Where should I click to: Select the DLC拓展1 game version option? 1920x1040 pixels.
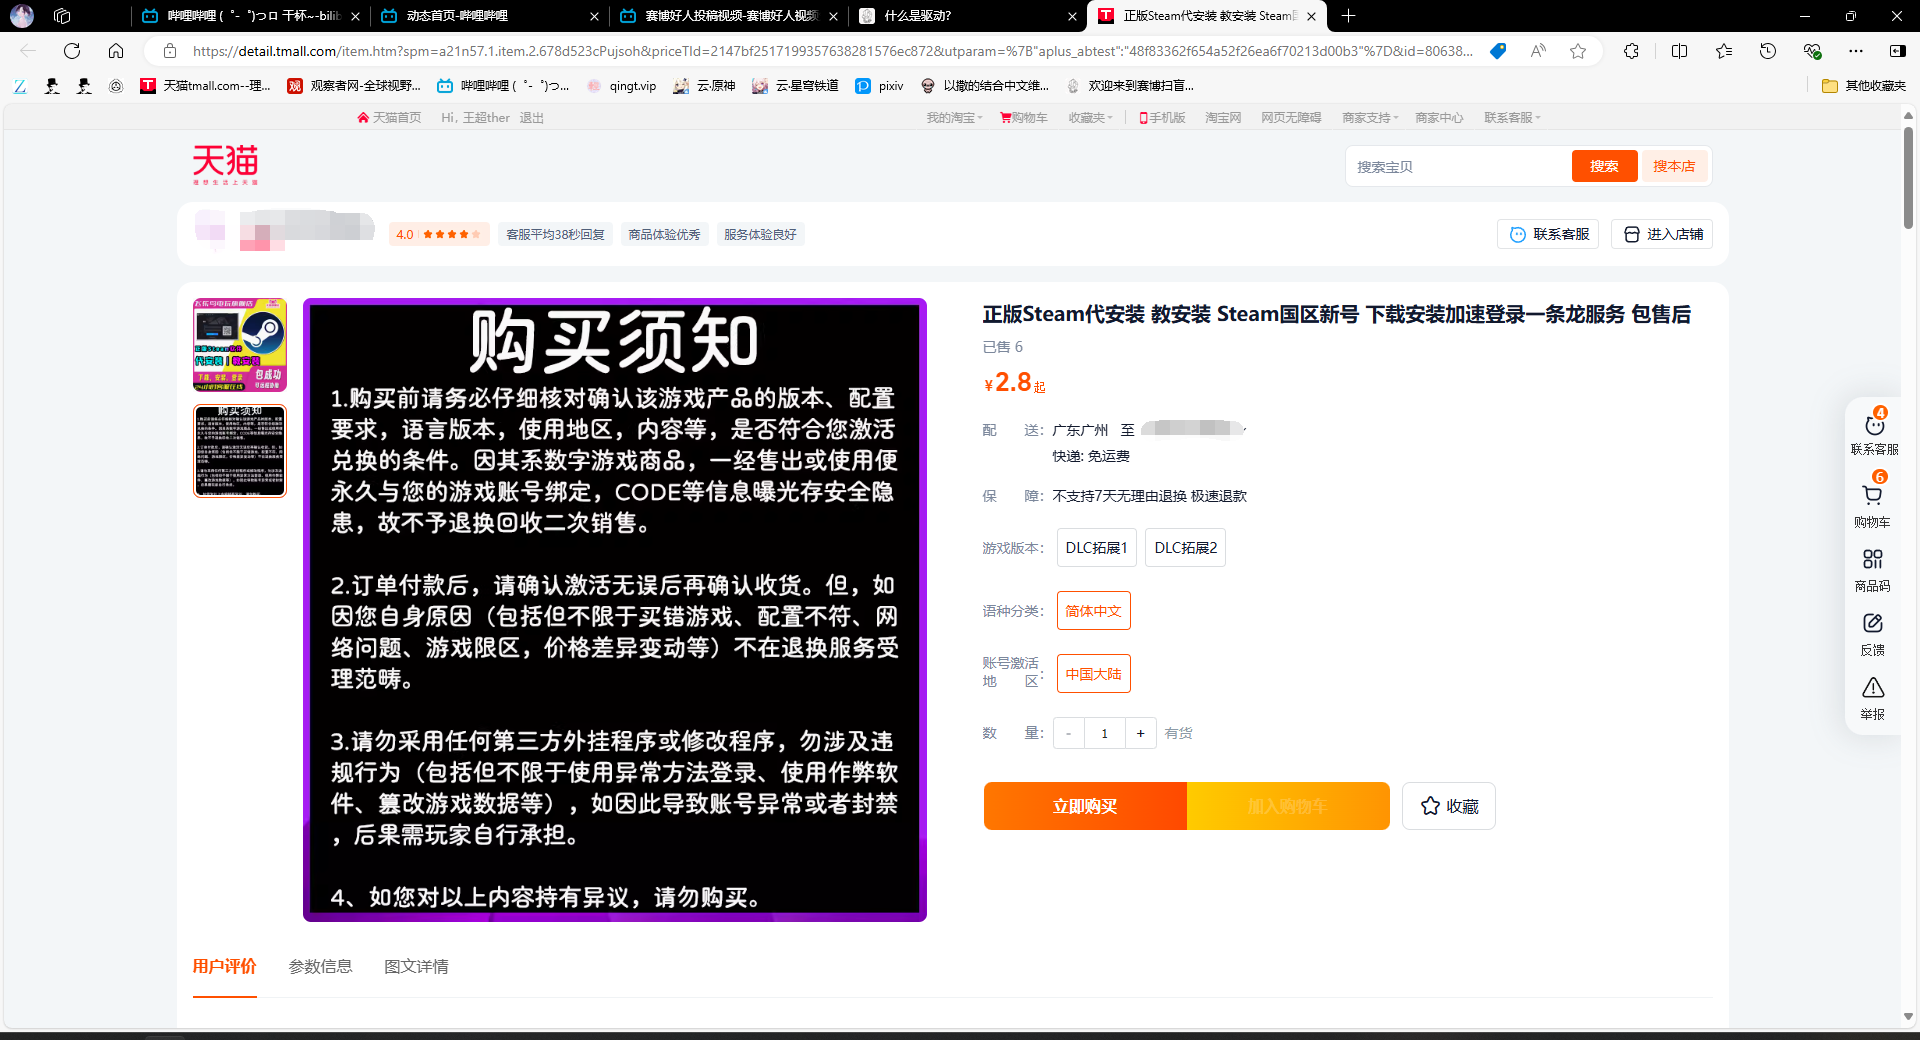1096,548
